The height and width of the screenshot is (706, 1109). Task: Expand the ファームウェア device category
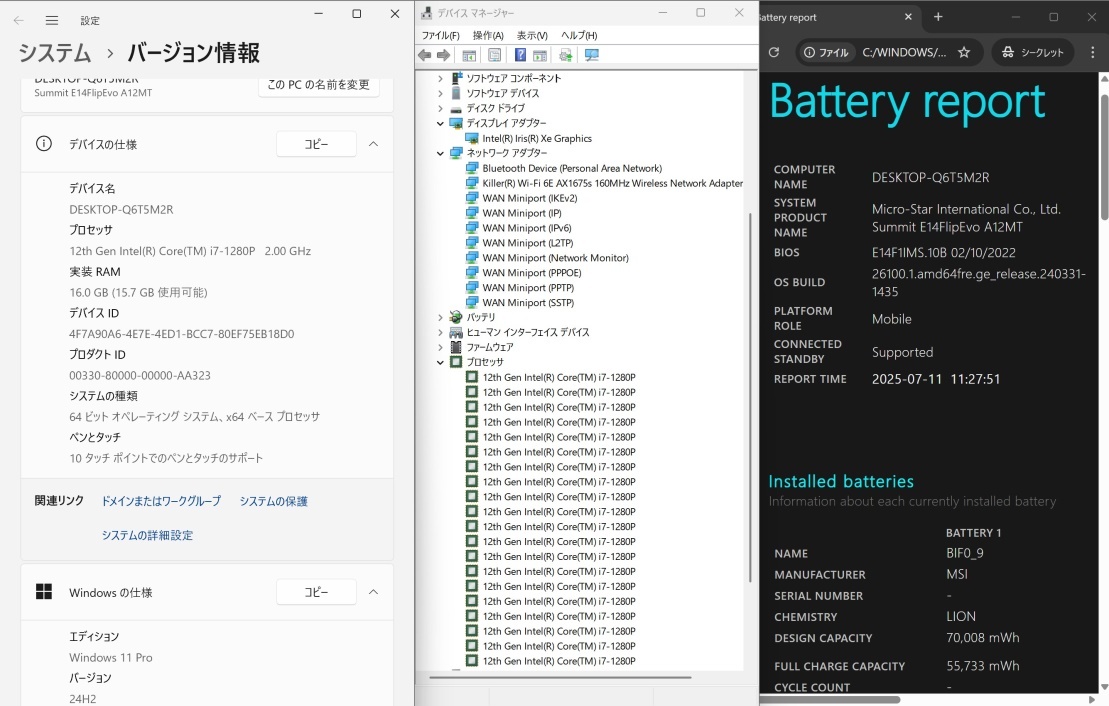click(x=440, y=347)
